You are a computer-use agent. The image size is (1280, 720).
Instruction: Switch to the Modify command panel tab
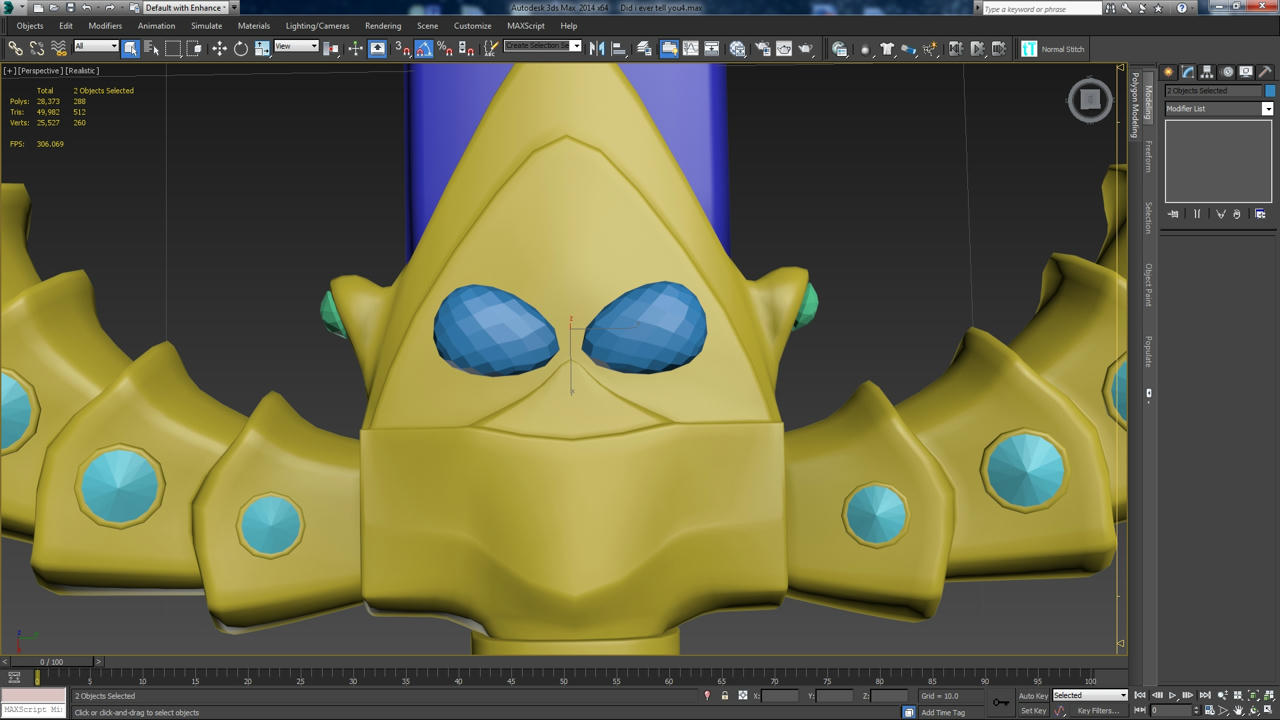click(1188, 72)
